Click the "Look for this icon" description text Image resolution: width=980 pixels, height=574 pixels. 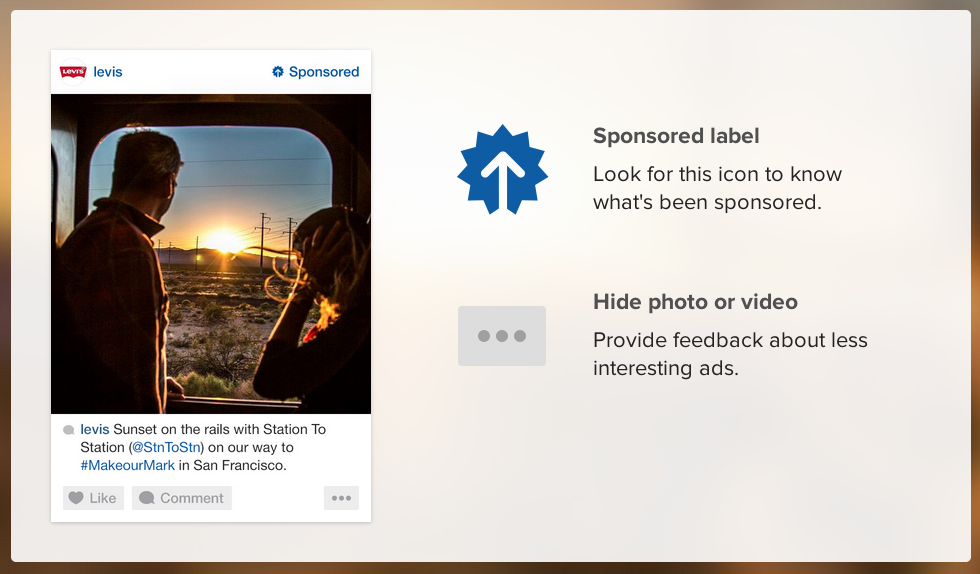pyautogui.click(x=717, y=187)
